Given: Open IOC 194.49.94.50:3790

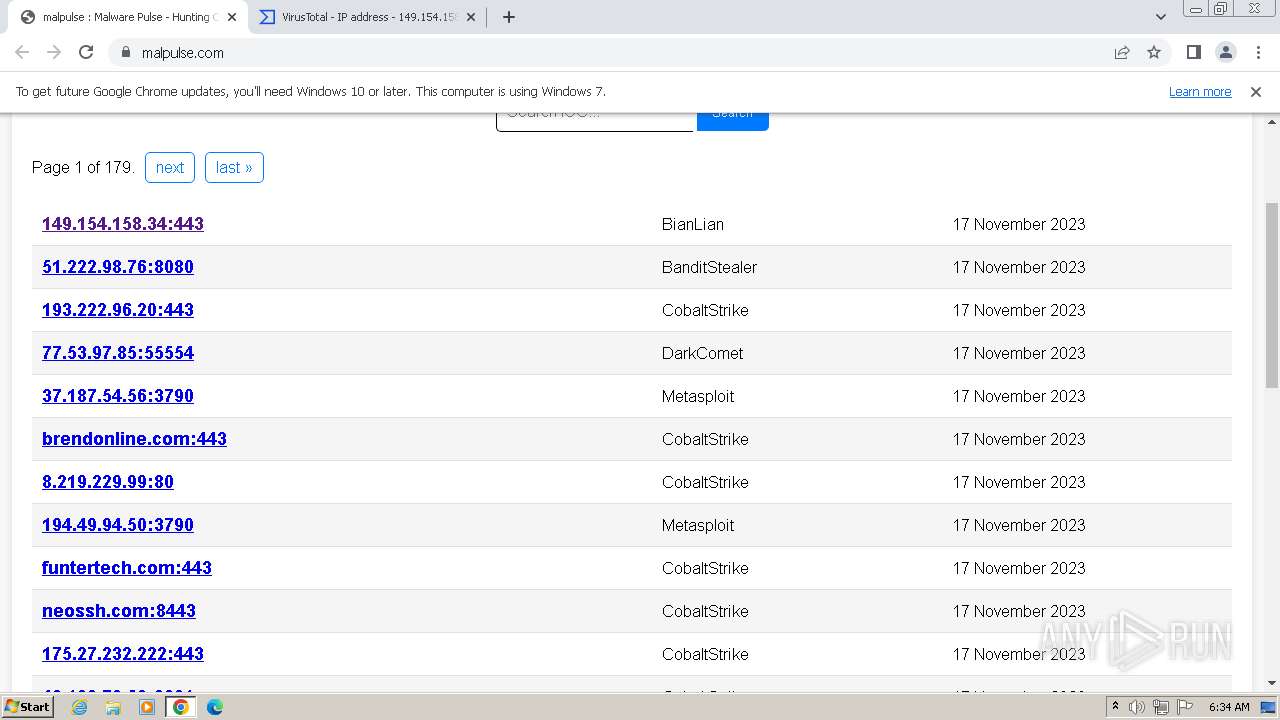Looking at the screenshot, I should (118, 525).
